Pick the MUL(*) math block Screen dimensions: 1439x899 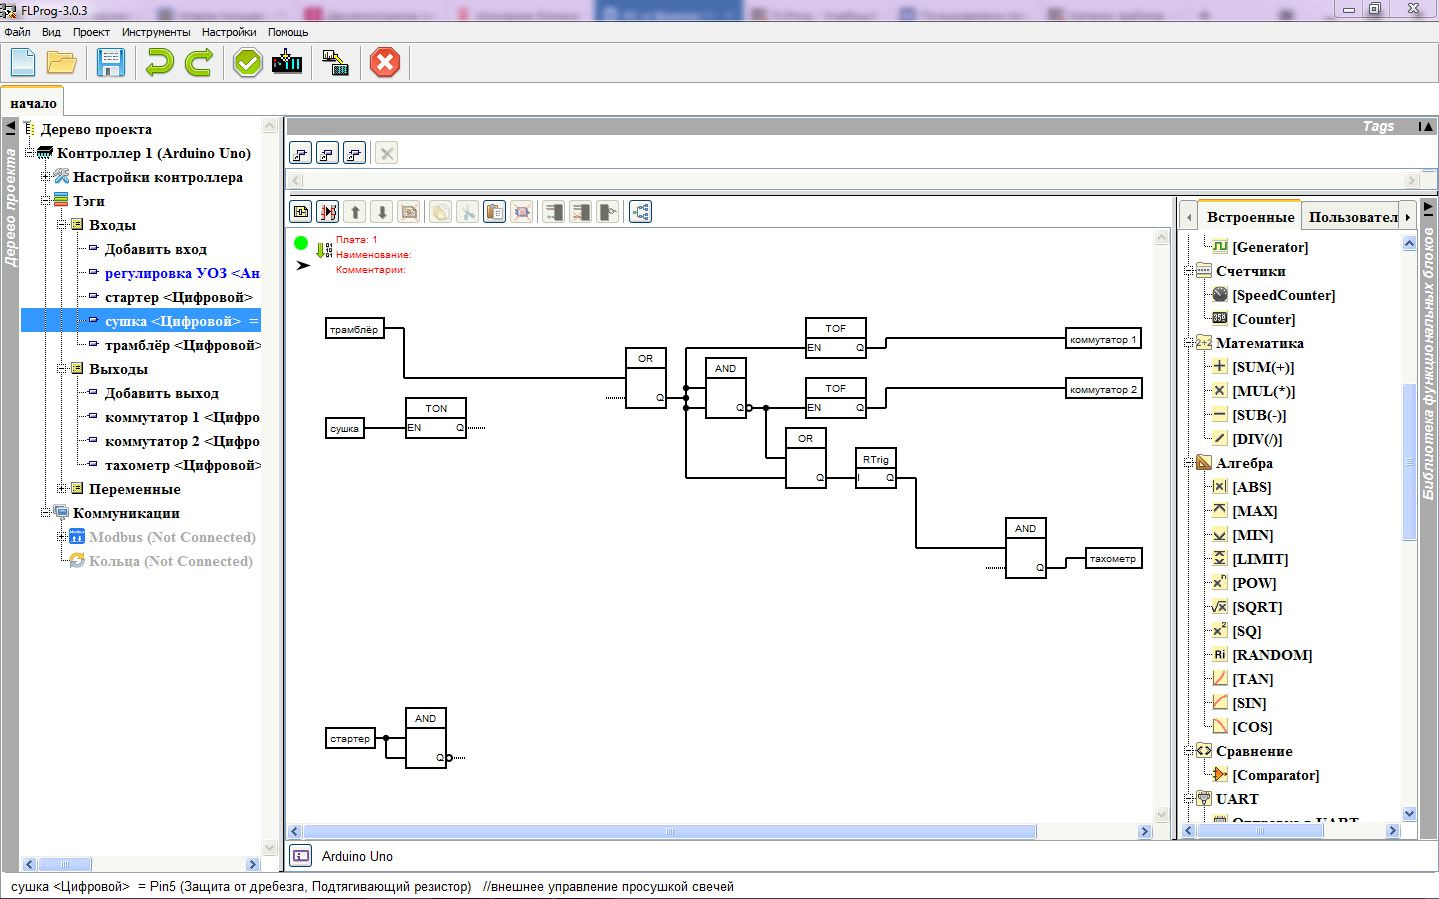tap(1264, 391)
